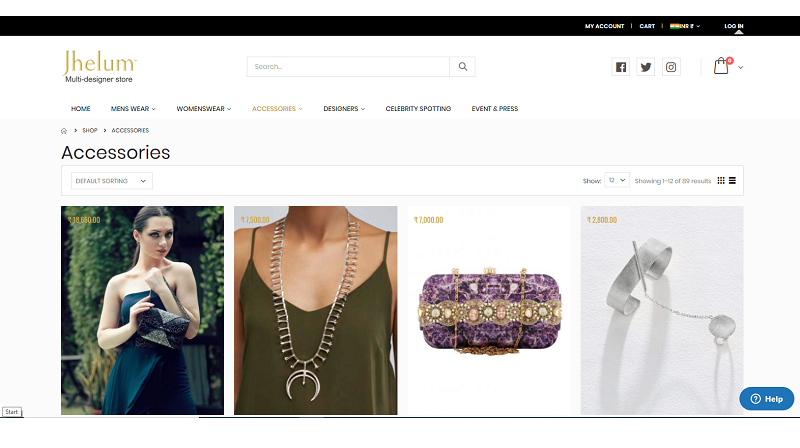Click the Jhelum store logo
The width and height of the screenshot is (800, 448).
tap(99, 65)
